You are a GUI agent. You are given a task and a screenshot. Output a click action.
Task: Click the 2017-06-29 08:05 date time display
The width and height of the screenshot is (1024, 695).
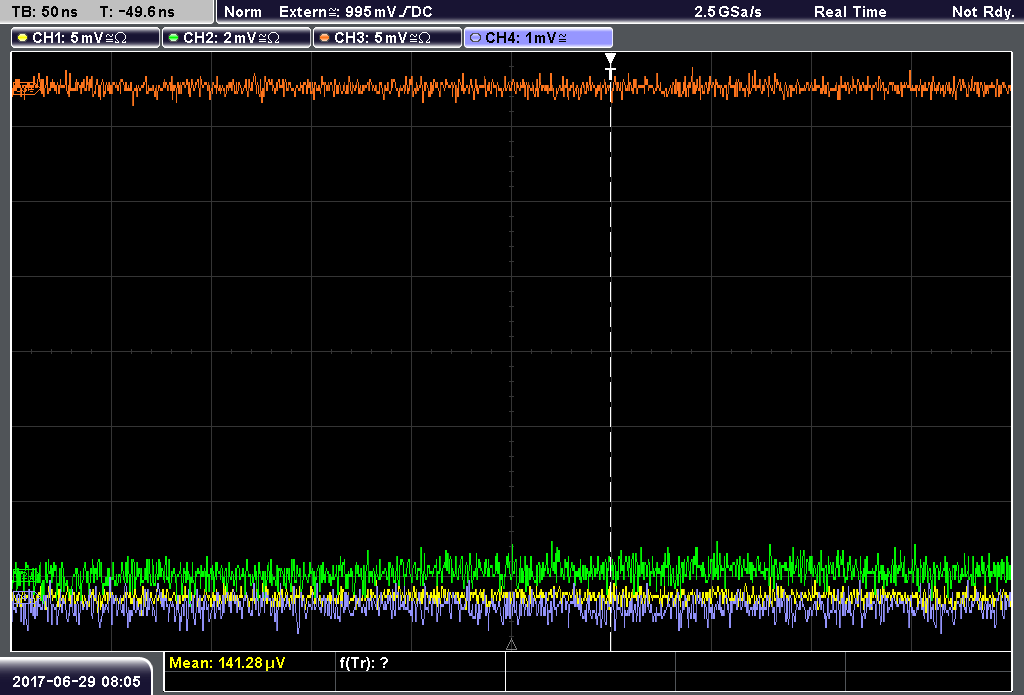point(76,681)
